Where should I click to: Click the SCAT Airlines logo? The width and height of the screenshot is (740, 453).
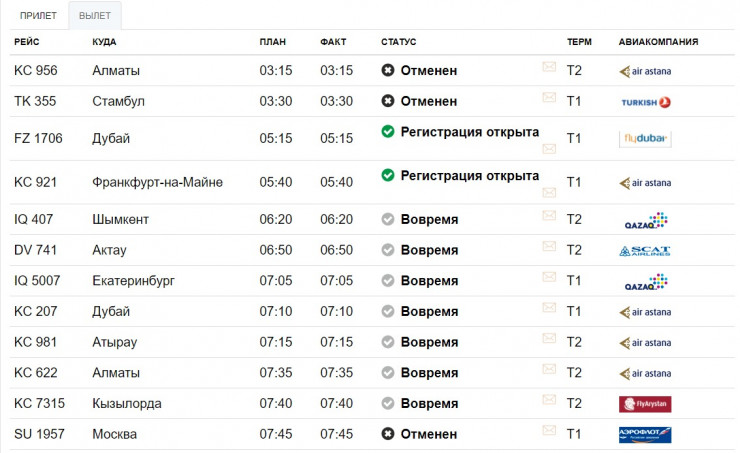[645, 250]
